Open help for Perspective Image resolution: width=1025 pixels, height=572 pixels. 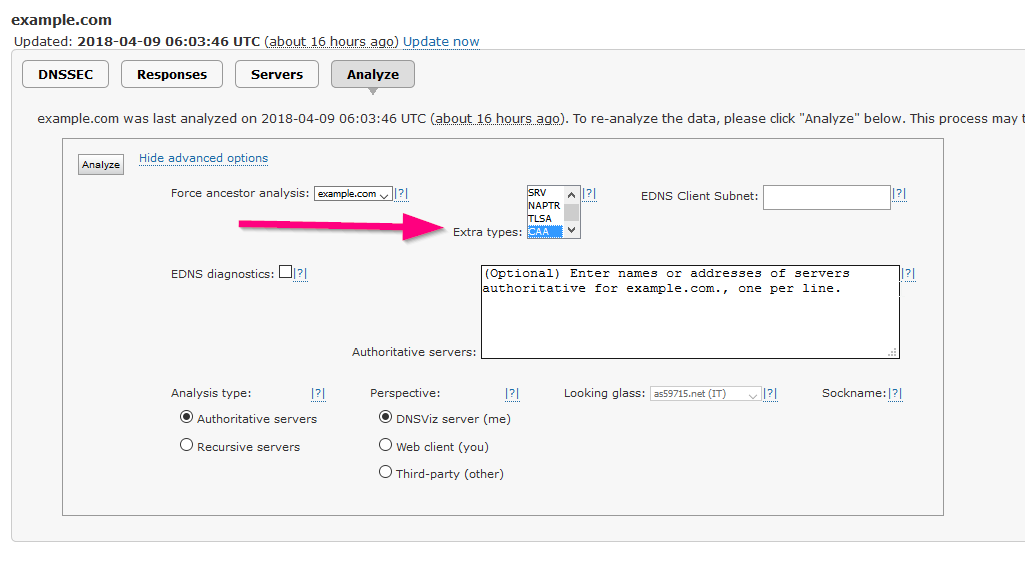click(512, 393)
